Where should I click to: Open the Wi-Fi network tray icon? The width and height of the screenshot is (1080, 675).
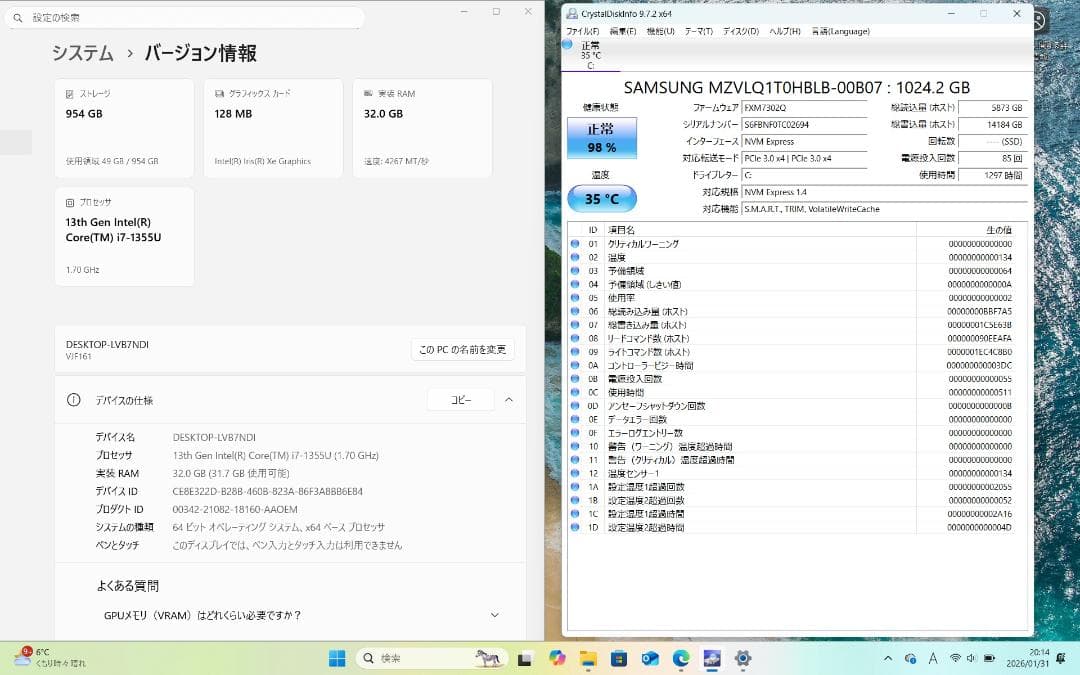[955, 658]
